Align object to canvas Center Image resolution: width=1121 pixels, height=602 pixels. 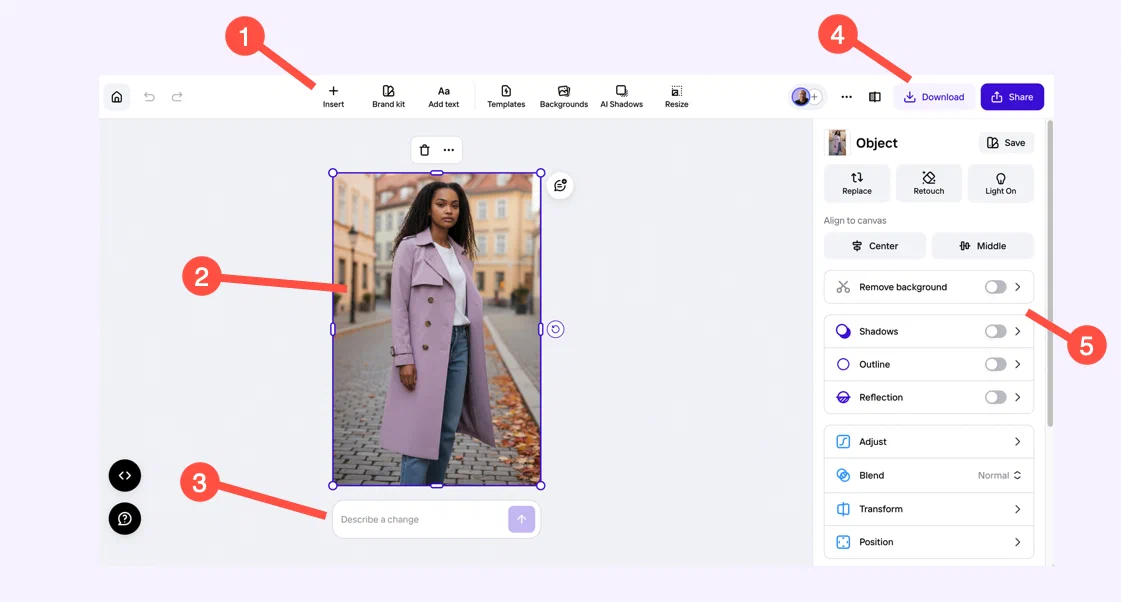(x=874, y=245)
